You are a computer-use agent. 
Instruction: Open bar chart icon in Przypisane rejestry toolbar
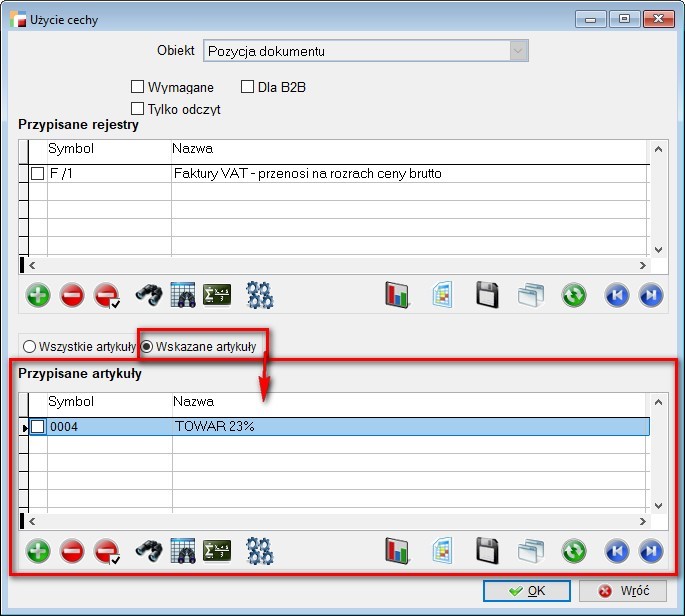coord(397,295)
